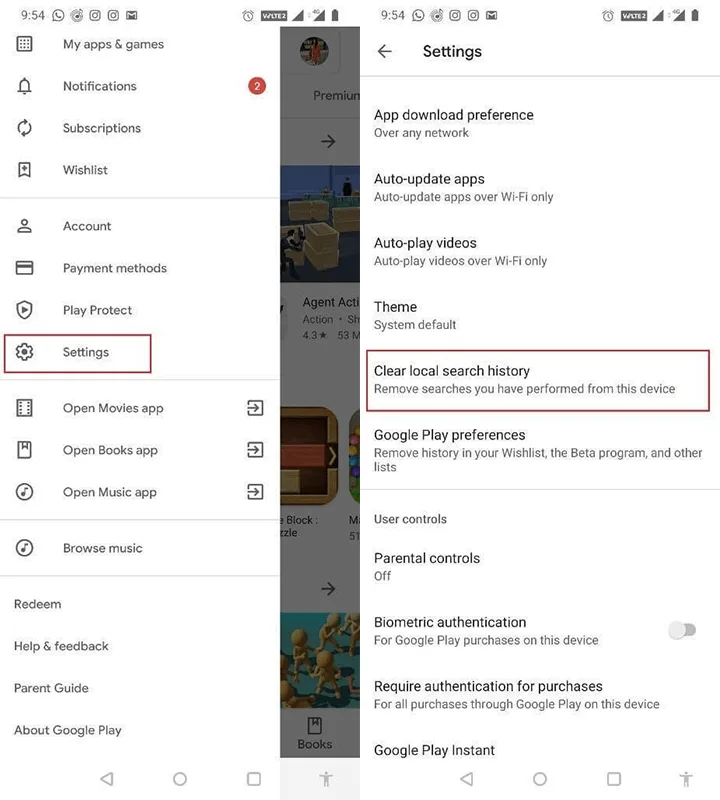Open Account from the side menu

coord(140,226)
